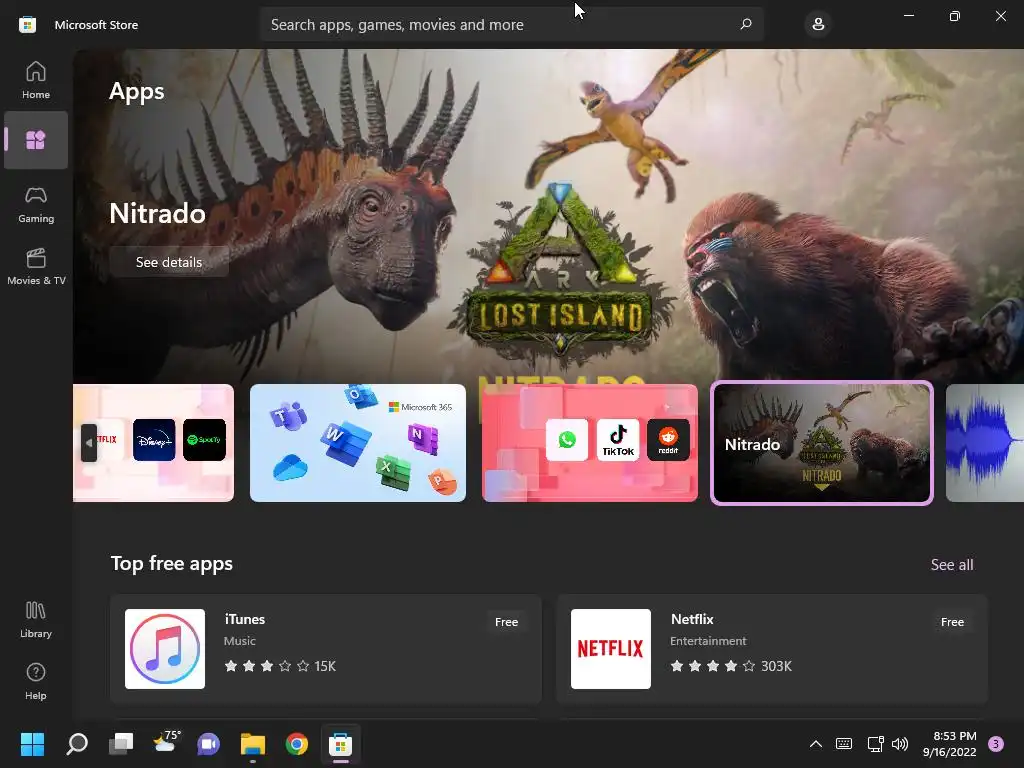Viewport: 1024px width, 768px height.
Task: Open the iTunes app icon
Action: pos(165,649)
